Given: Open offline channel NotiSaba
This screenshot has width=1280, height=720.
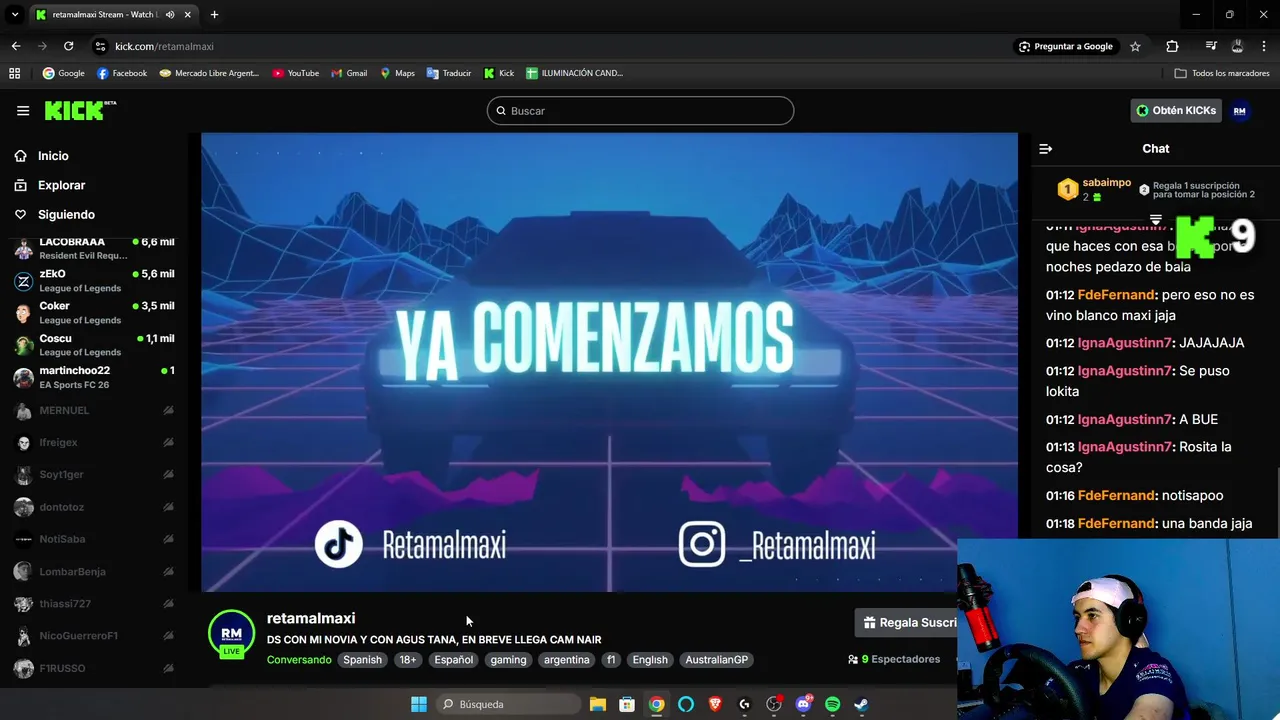Looking at the screenshot, I should 95,539.
